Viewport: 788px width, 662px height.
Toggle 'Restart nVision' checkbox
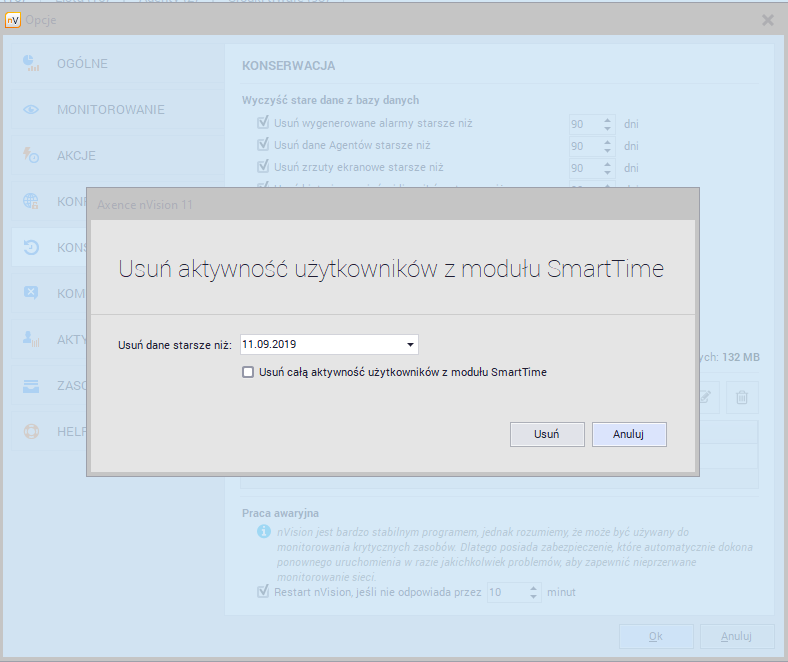click(263, 592)
